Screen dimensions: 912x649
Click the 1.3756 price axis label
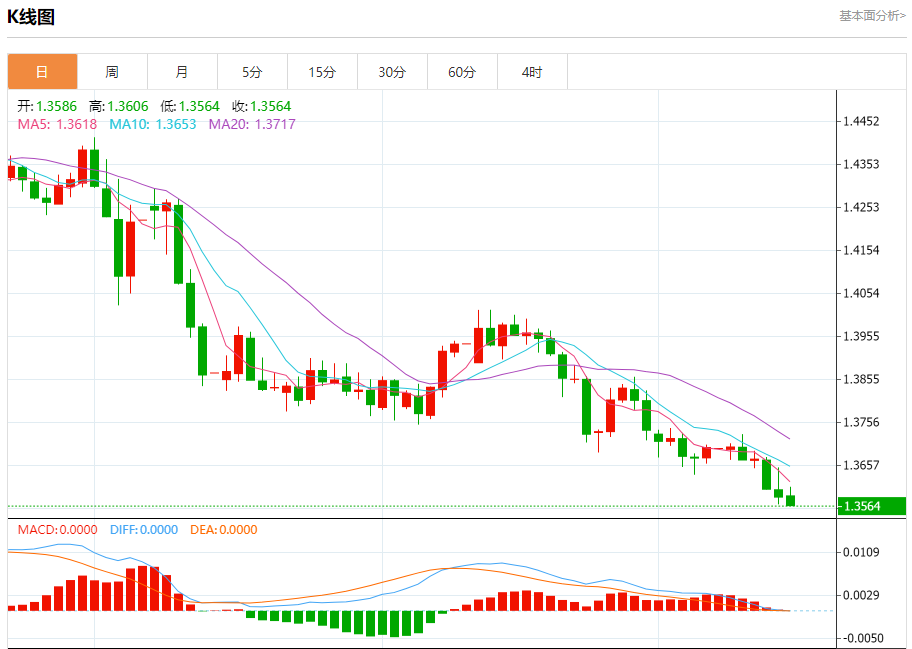[861, 423]
